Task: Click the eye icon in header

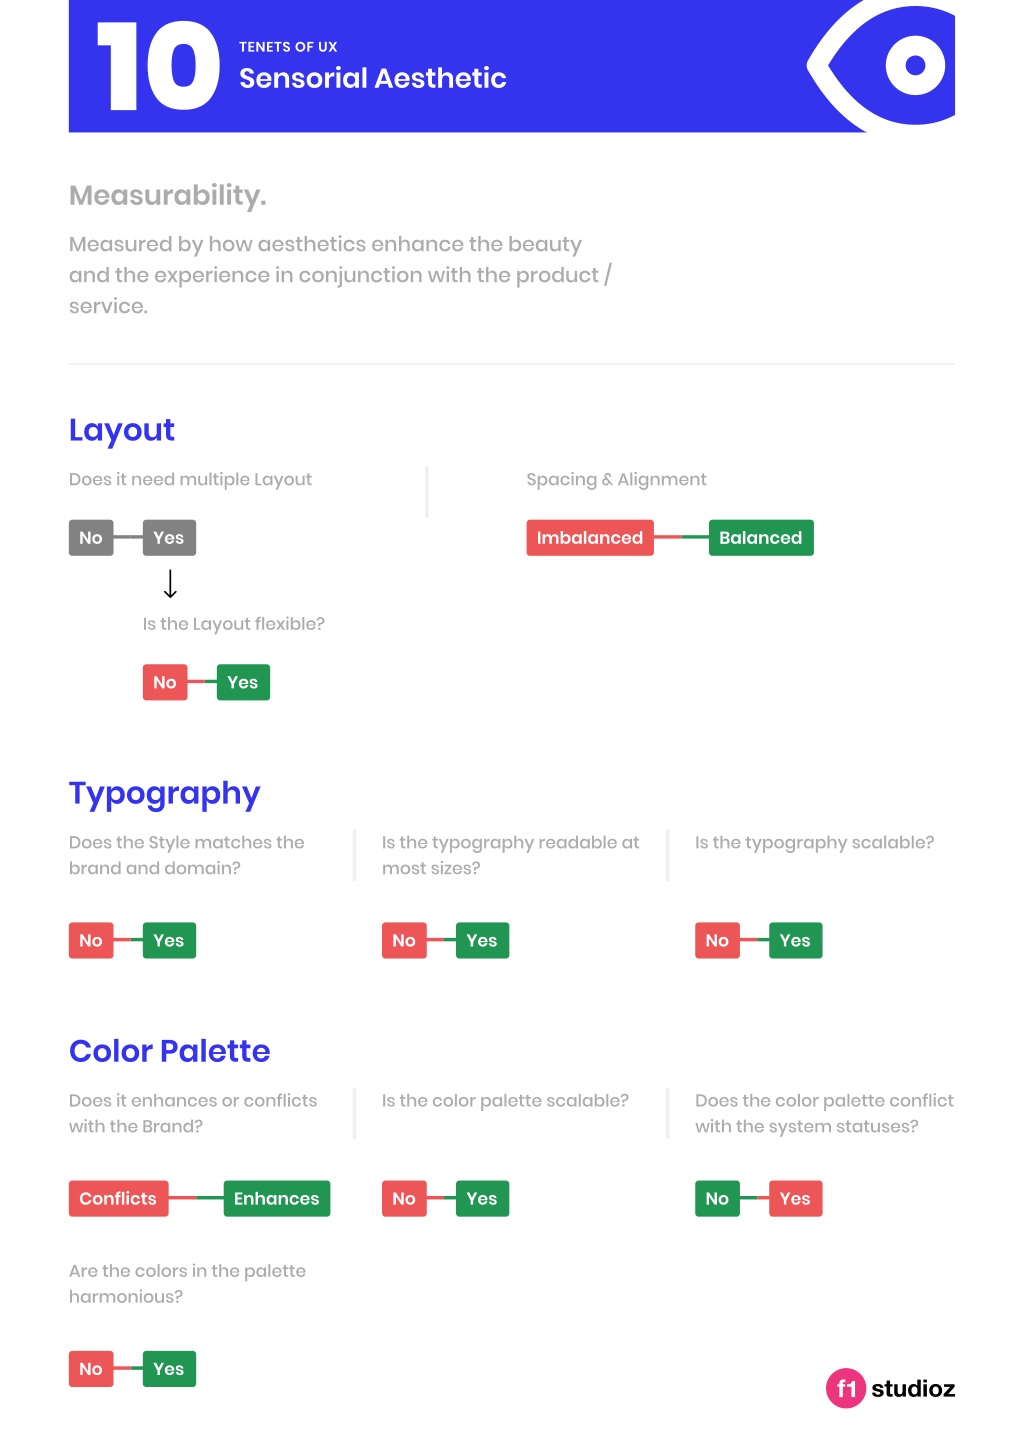Action: [x=881, y=65]
